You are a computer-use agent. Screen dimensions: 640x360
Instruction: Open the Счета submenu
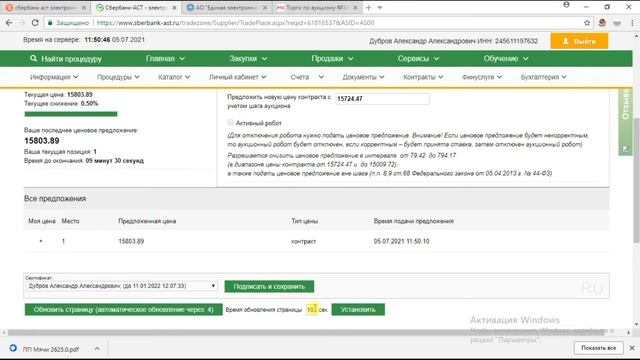coord(307,77)
